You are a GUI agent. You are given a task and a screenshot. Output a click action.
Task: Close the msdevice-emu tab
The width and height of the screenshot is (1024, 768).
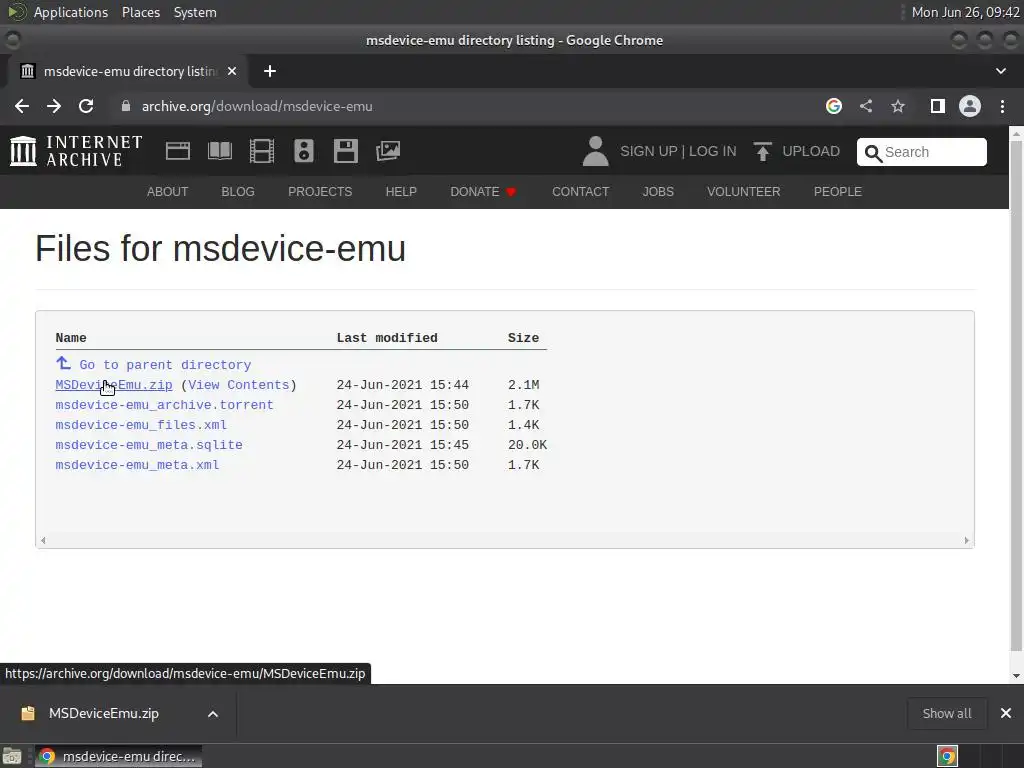point(232,71)
